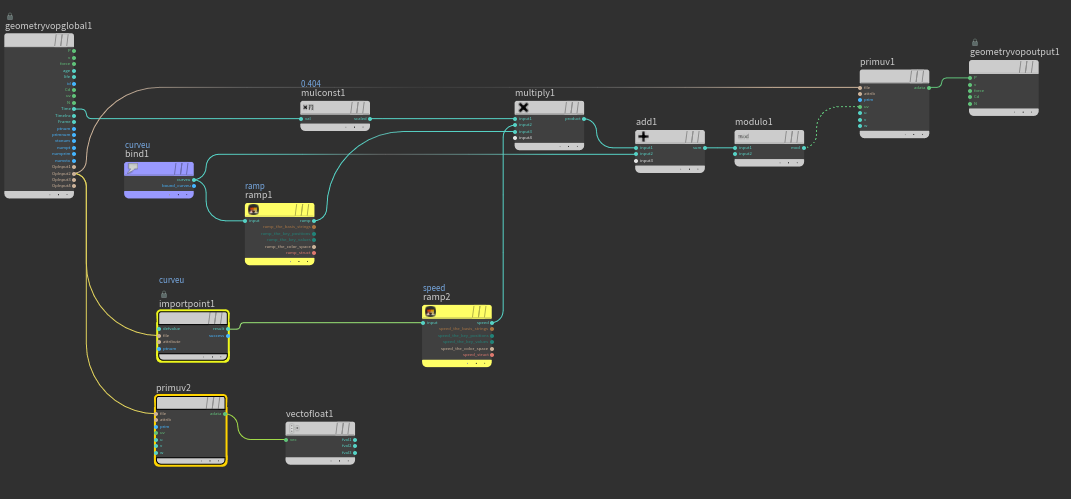The height and width of the screenshot is (499, 1071).
Task: Click the mulconst1 node icon
Action: [x=309, y=108]
